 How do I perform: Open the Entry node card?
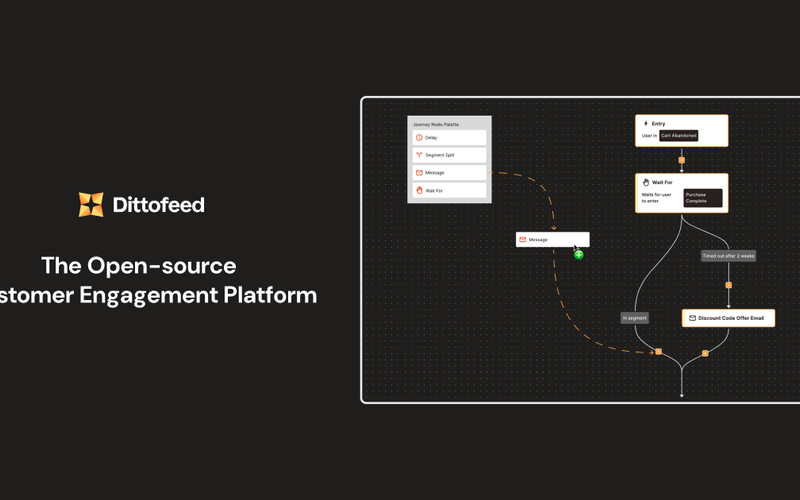tap(682, 131)
